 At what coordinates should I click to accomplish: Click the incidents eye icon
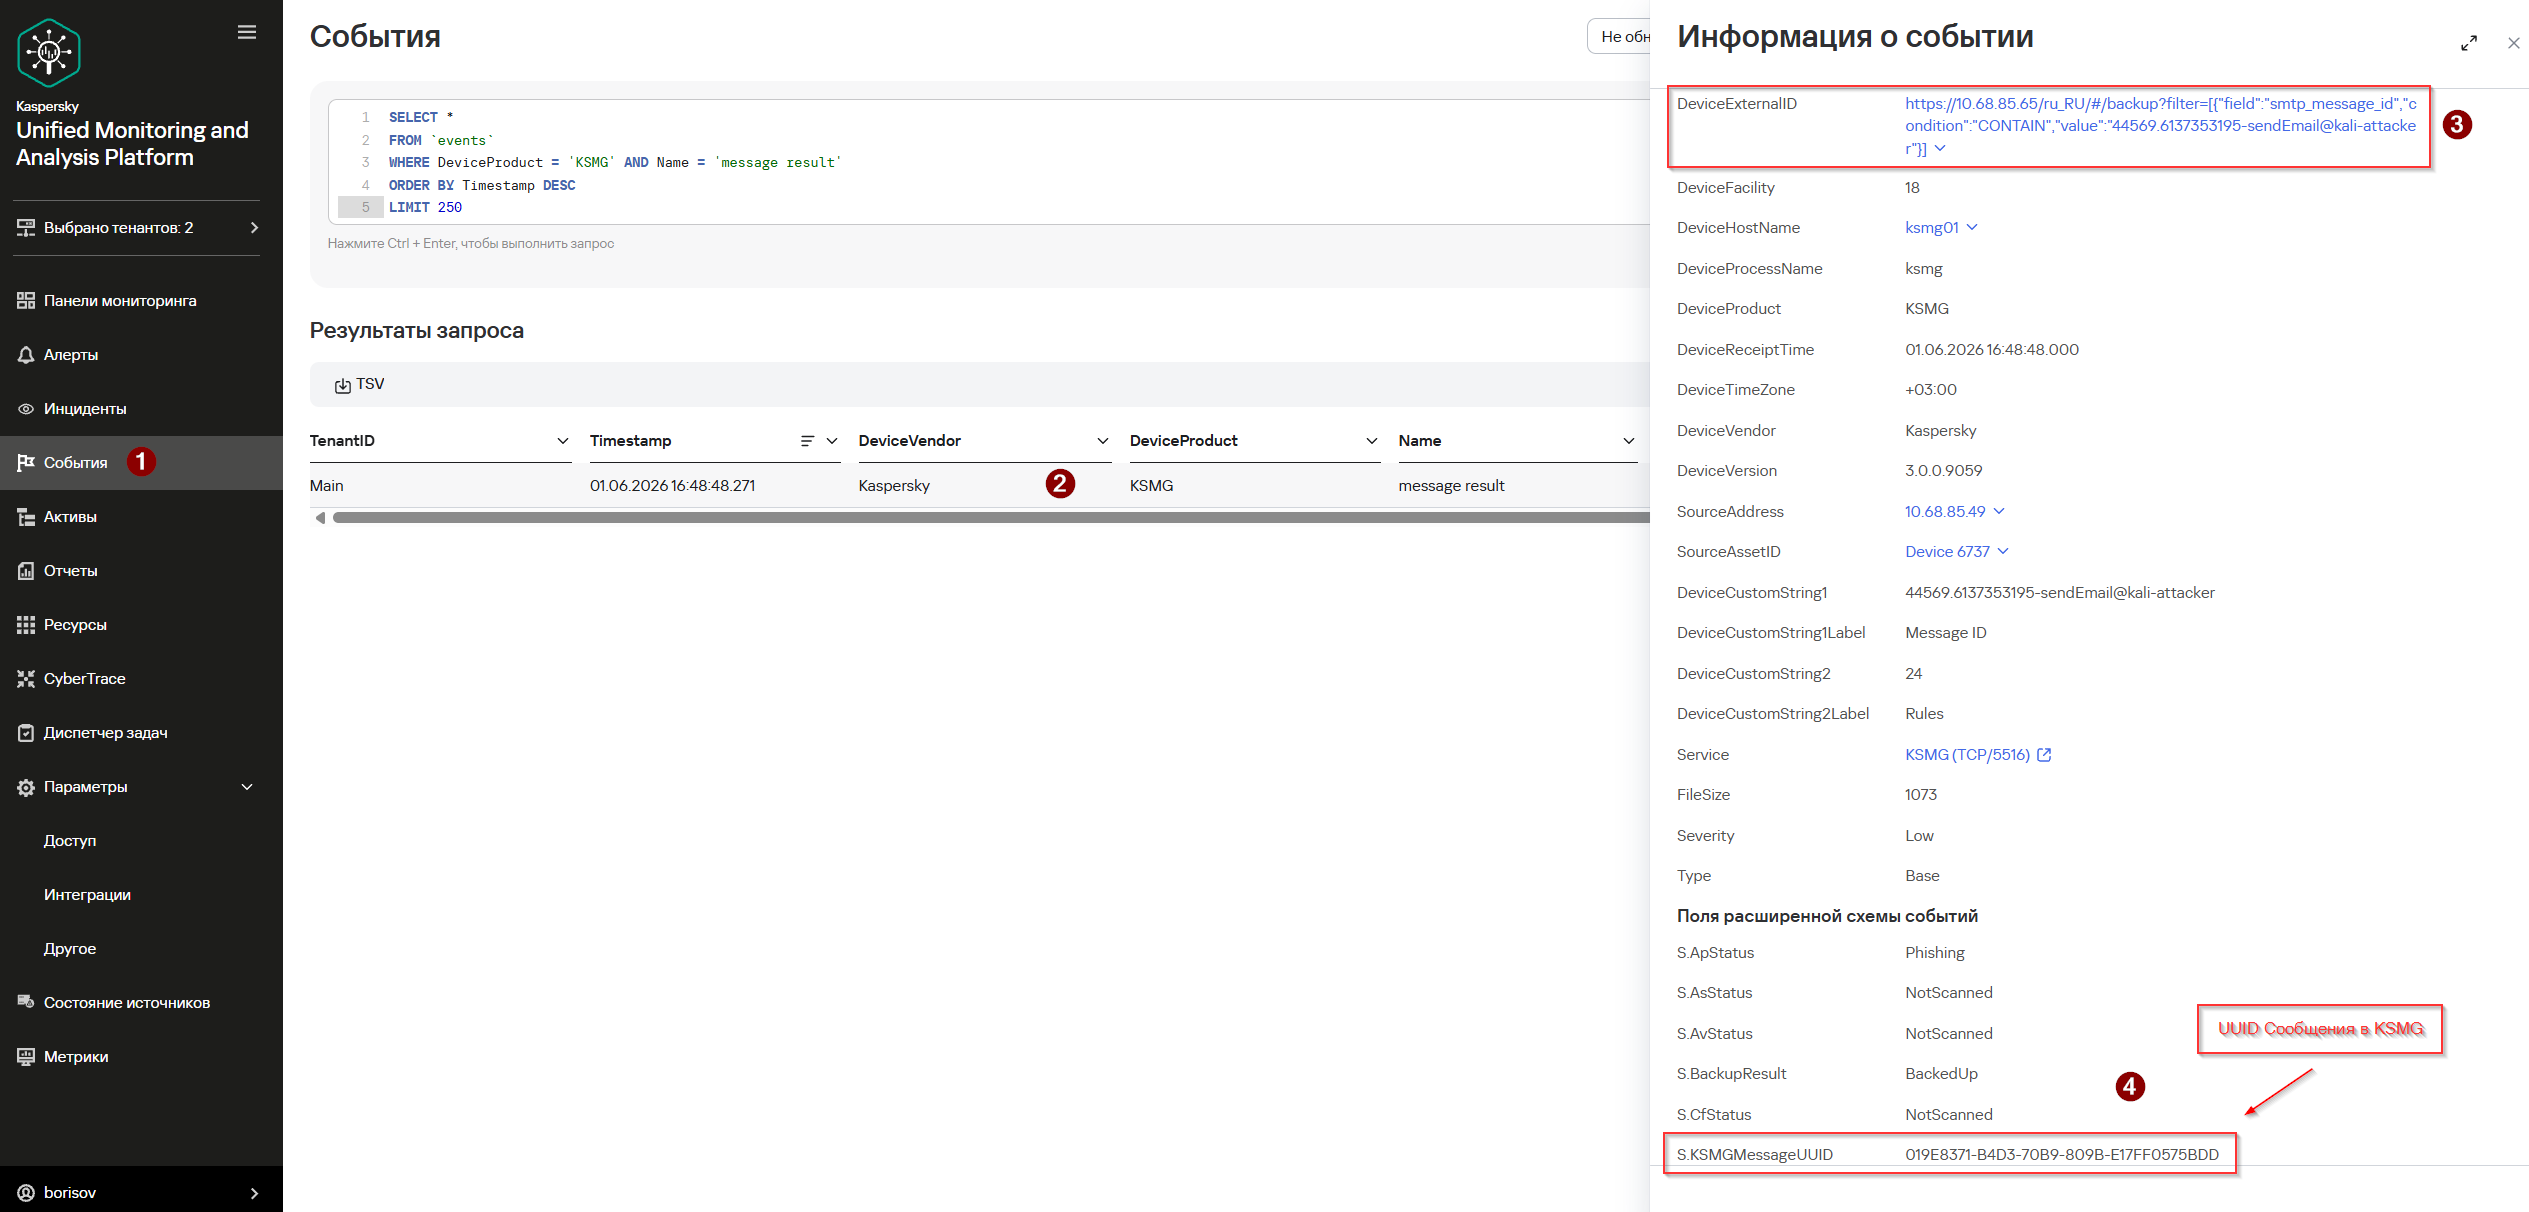26,409
